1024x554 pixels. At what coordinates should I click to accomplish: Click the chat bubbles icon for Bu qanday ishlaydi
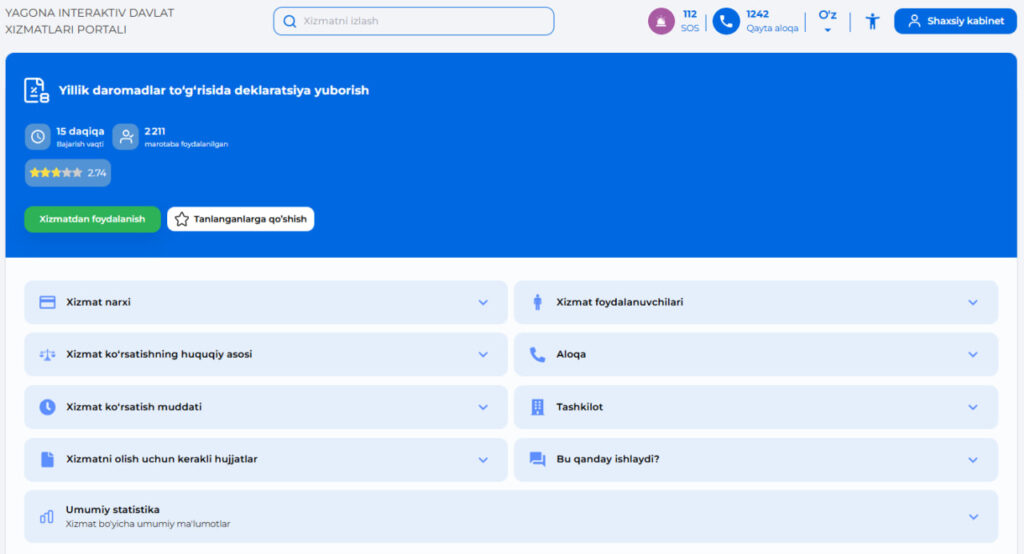537,460
